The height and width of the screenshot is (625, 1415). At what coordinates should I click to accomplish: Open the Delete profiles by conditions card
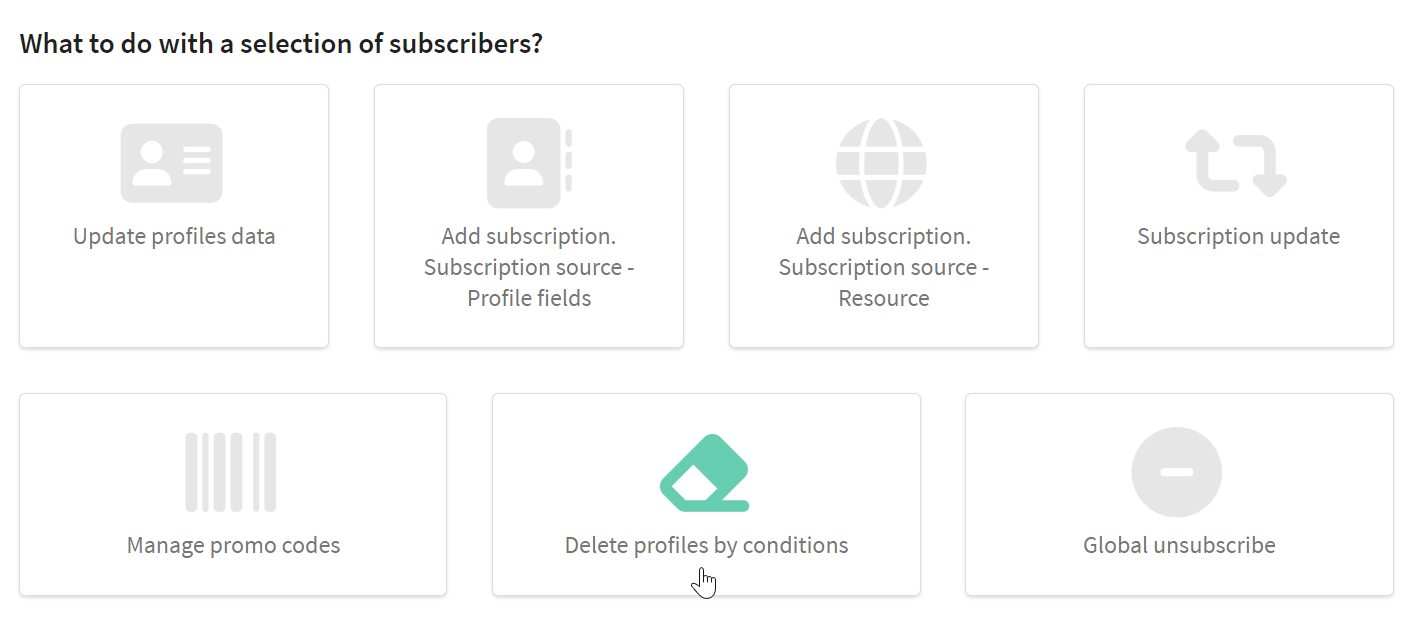point(706,495)
